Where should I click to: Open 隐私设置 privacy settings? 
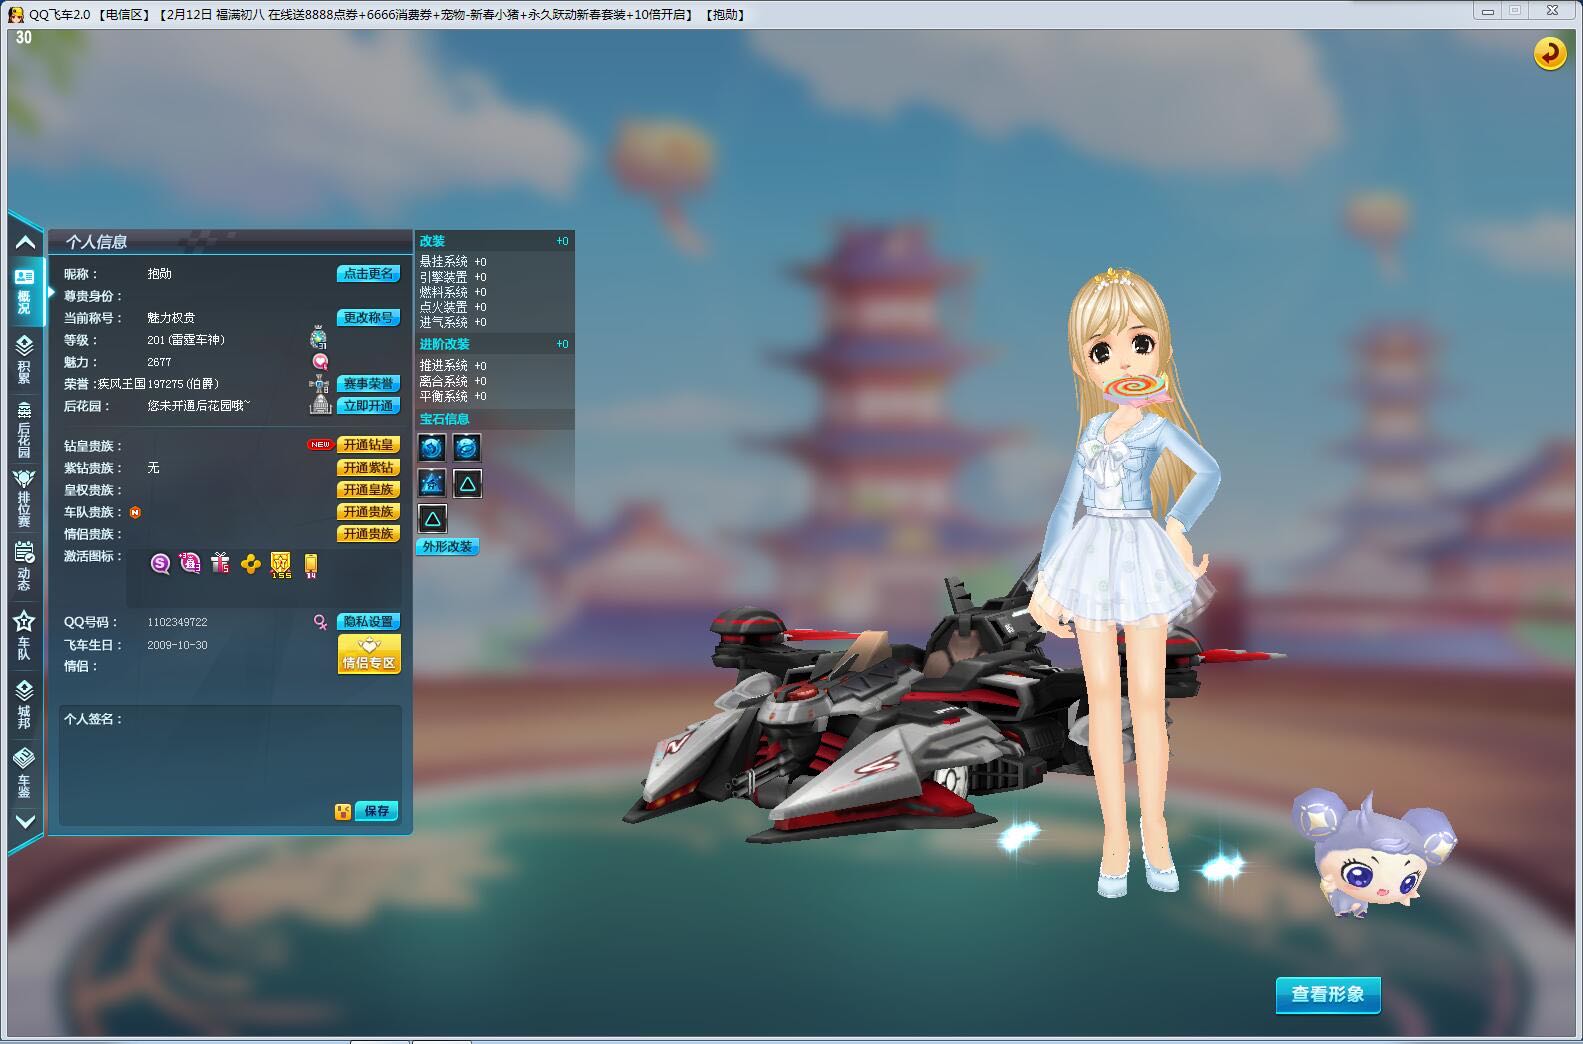click(368, 621)
